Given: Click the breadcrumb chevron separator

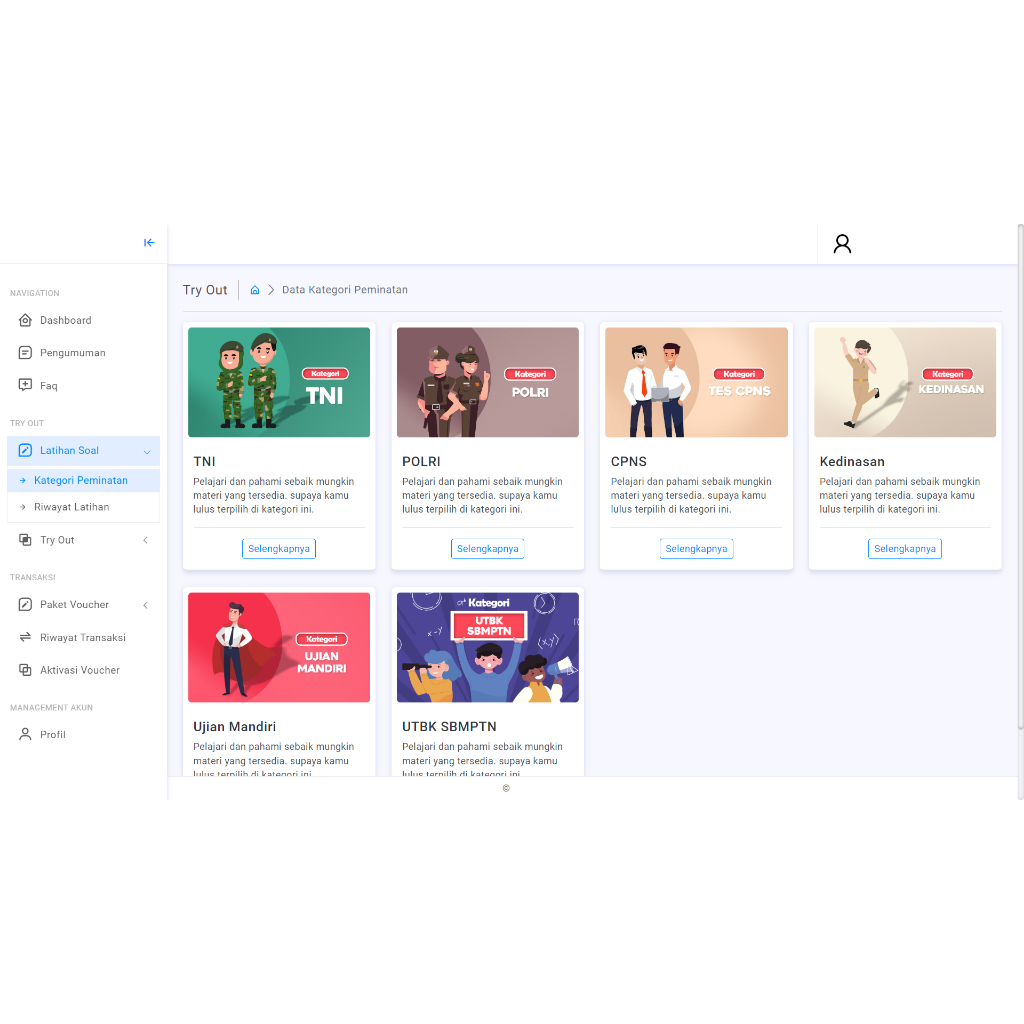Looking at the screenshot, I should 271,290.
